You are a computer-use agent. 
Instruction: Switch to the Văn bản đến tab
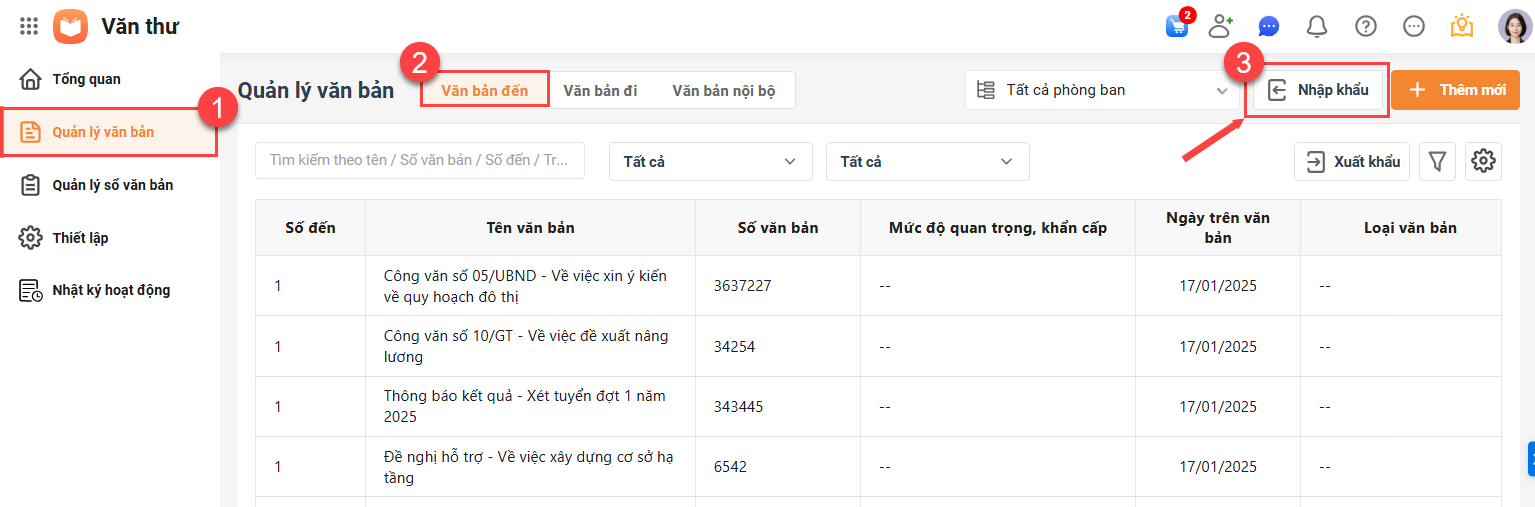(x=485, y=90)
